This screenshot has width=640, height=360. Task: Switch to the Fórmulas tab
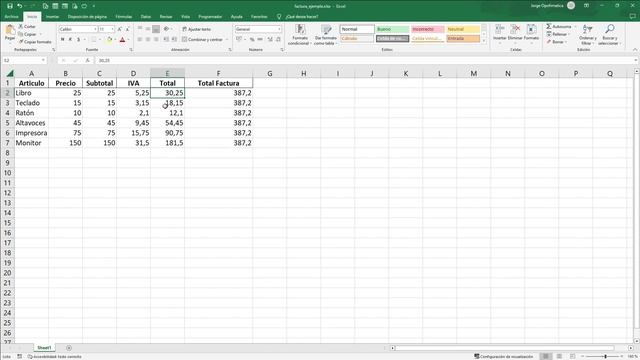click(123, 17)
